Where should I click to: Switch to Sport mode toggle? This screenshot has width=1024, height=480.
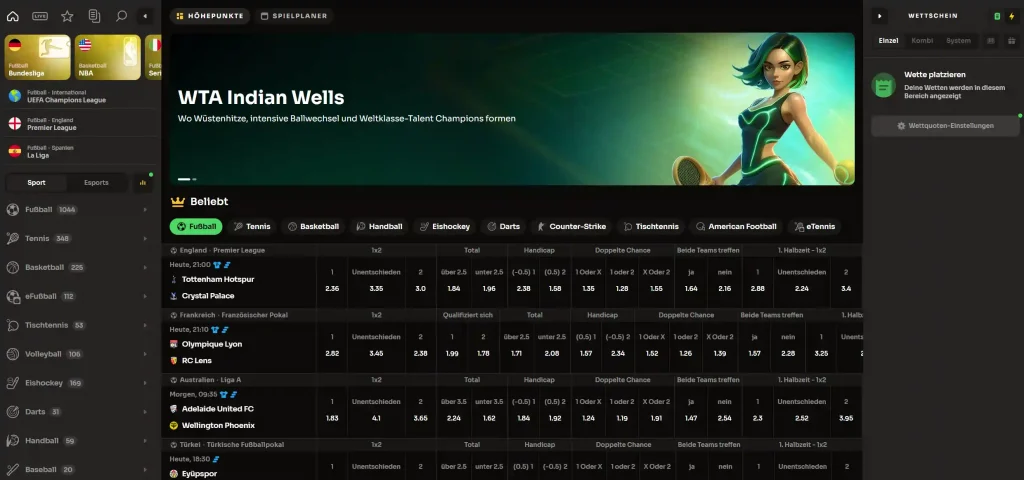pos(37,183)
